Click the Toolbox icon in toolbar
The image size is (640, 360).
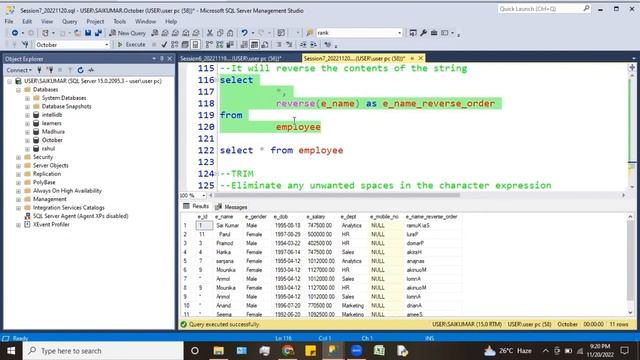[x=434, y=33]
